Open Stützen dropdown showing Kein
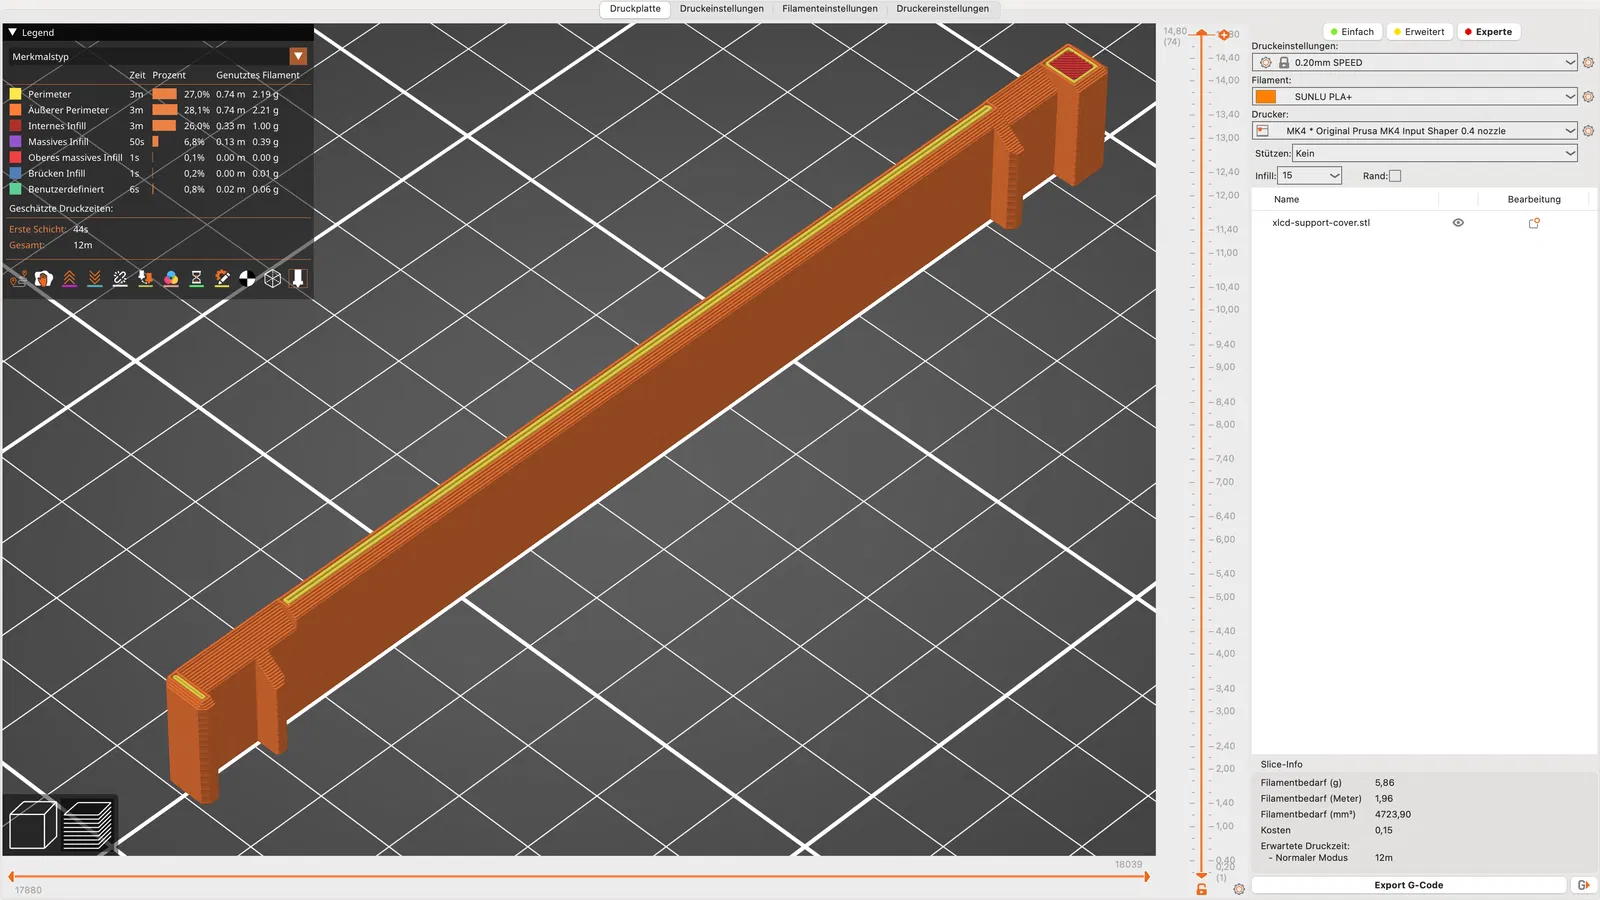1600x900 pixels. pos(1435,153)
